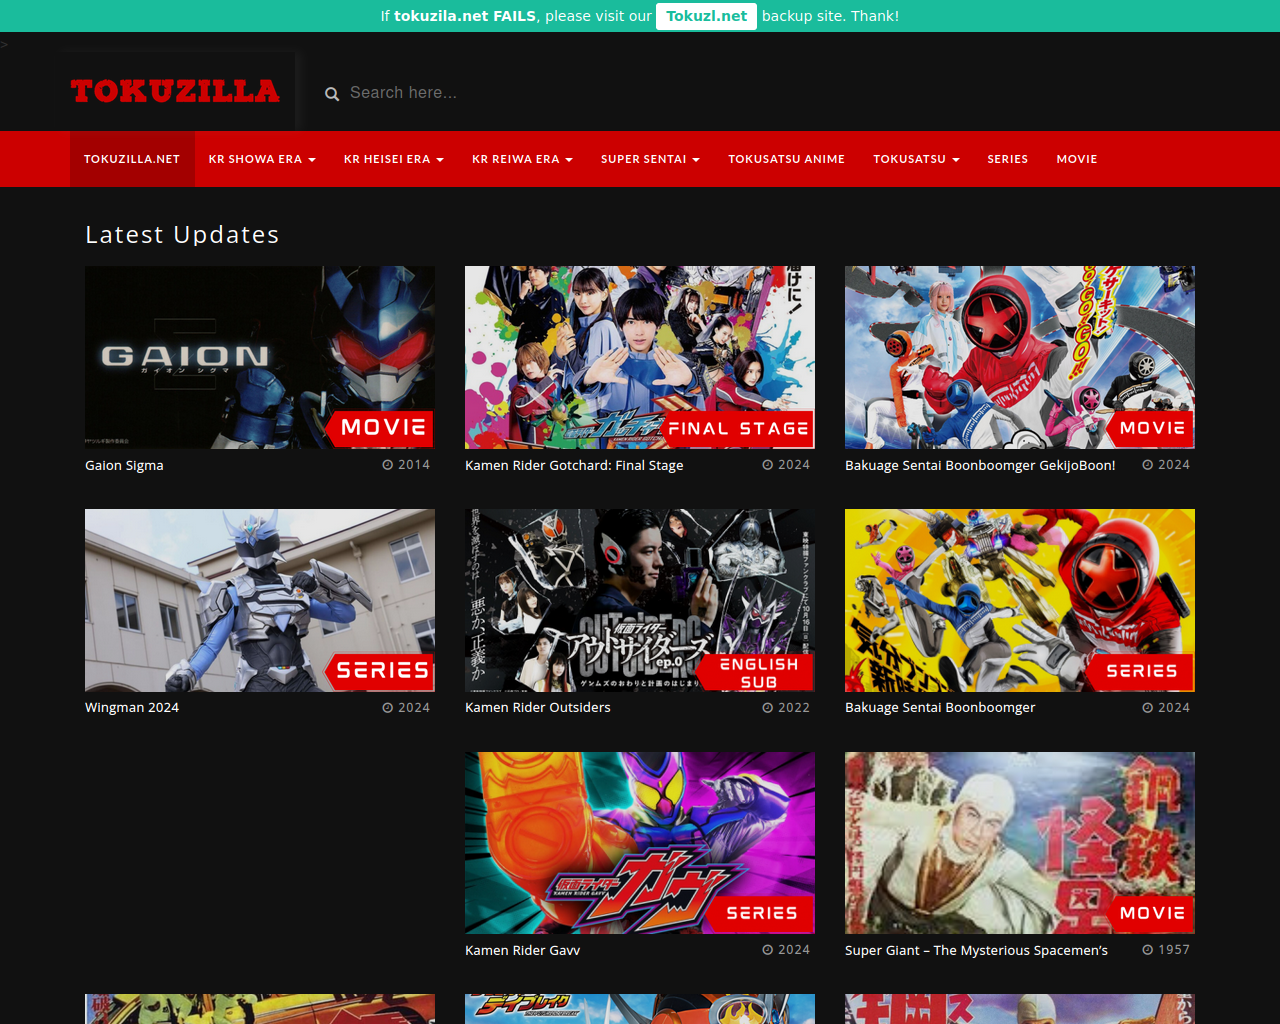Expand the Super Sentai dropdown
Viewport: 1280px width, 1024px height.
[x=650, y=159]
